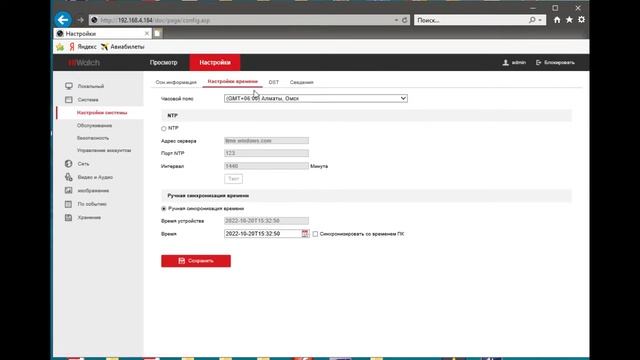Image resolution: width=640 pixels, height=360 pixels.
Task: Click the По событию calendar icon
Action: 69,204
